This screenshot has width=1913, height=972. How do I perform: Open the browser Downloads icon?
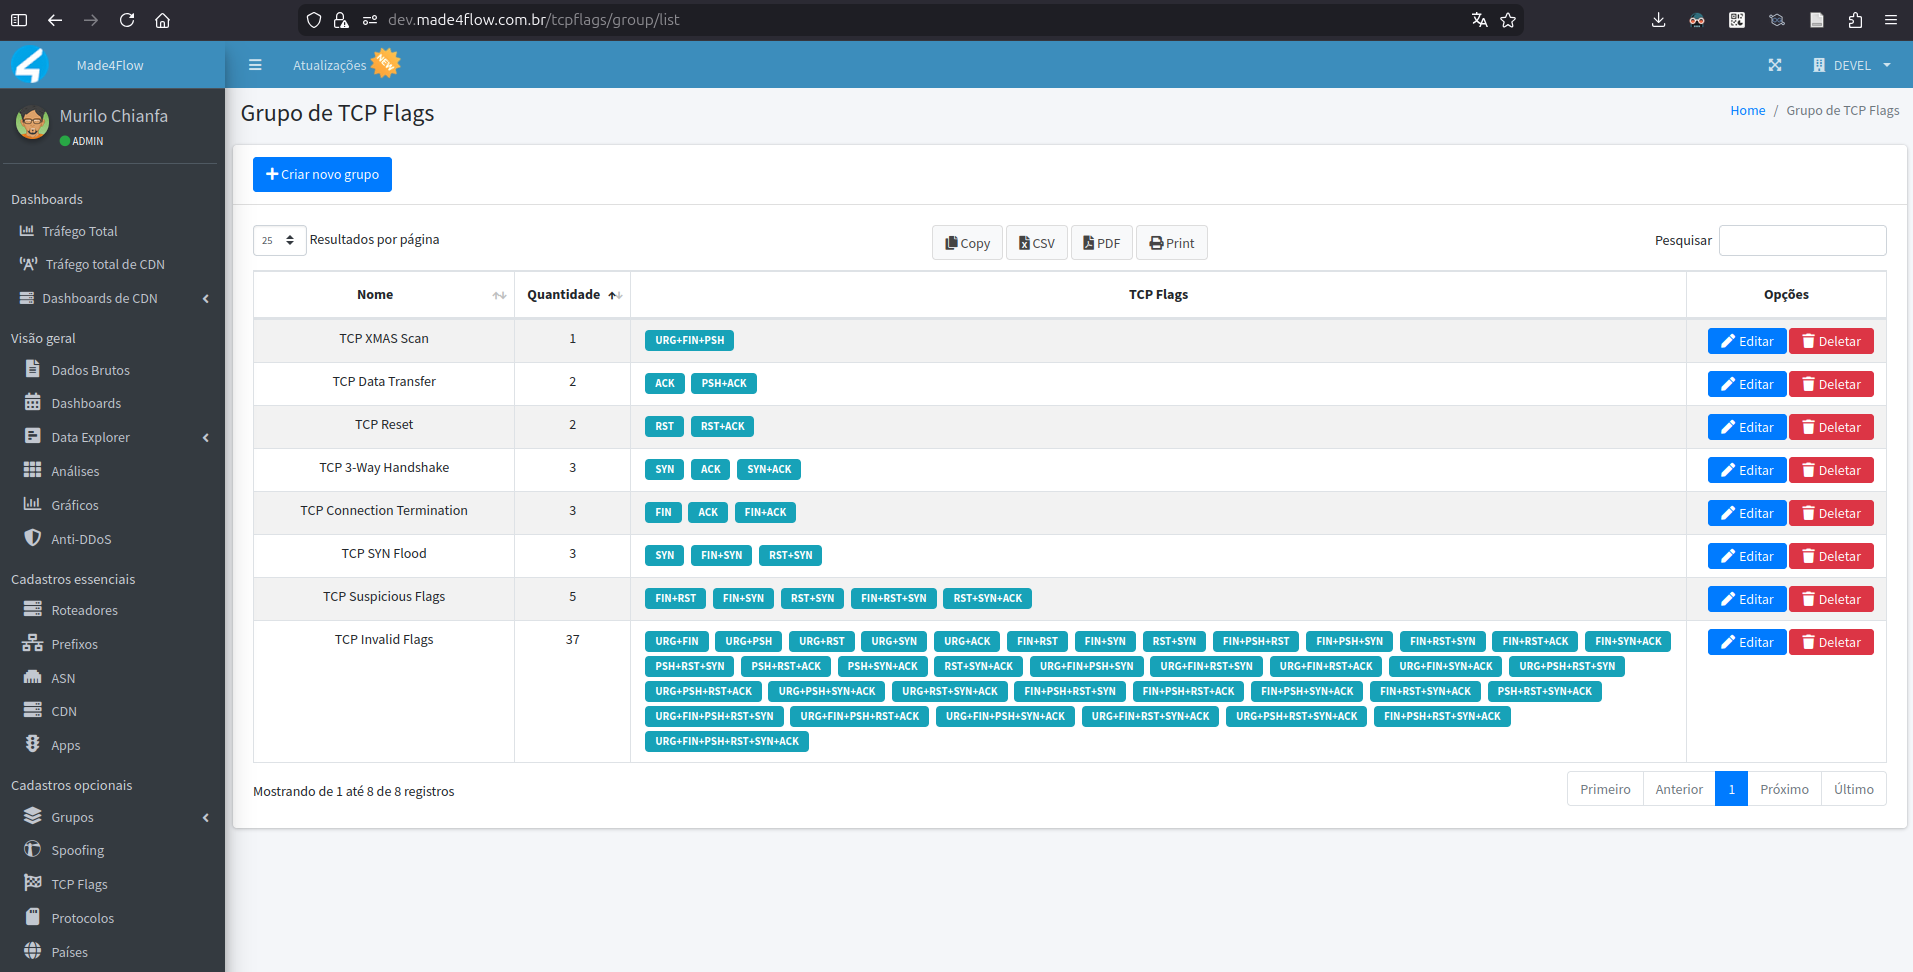[x=1658, y=19]
